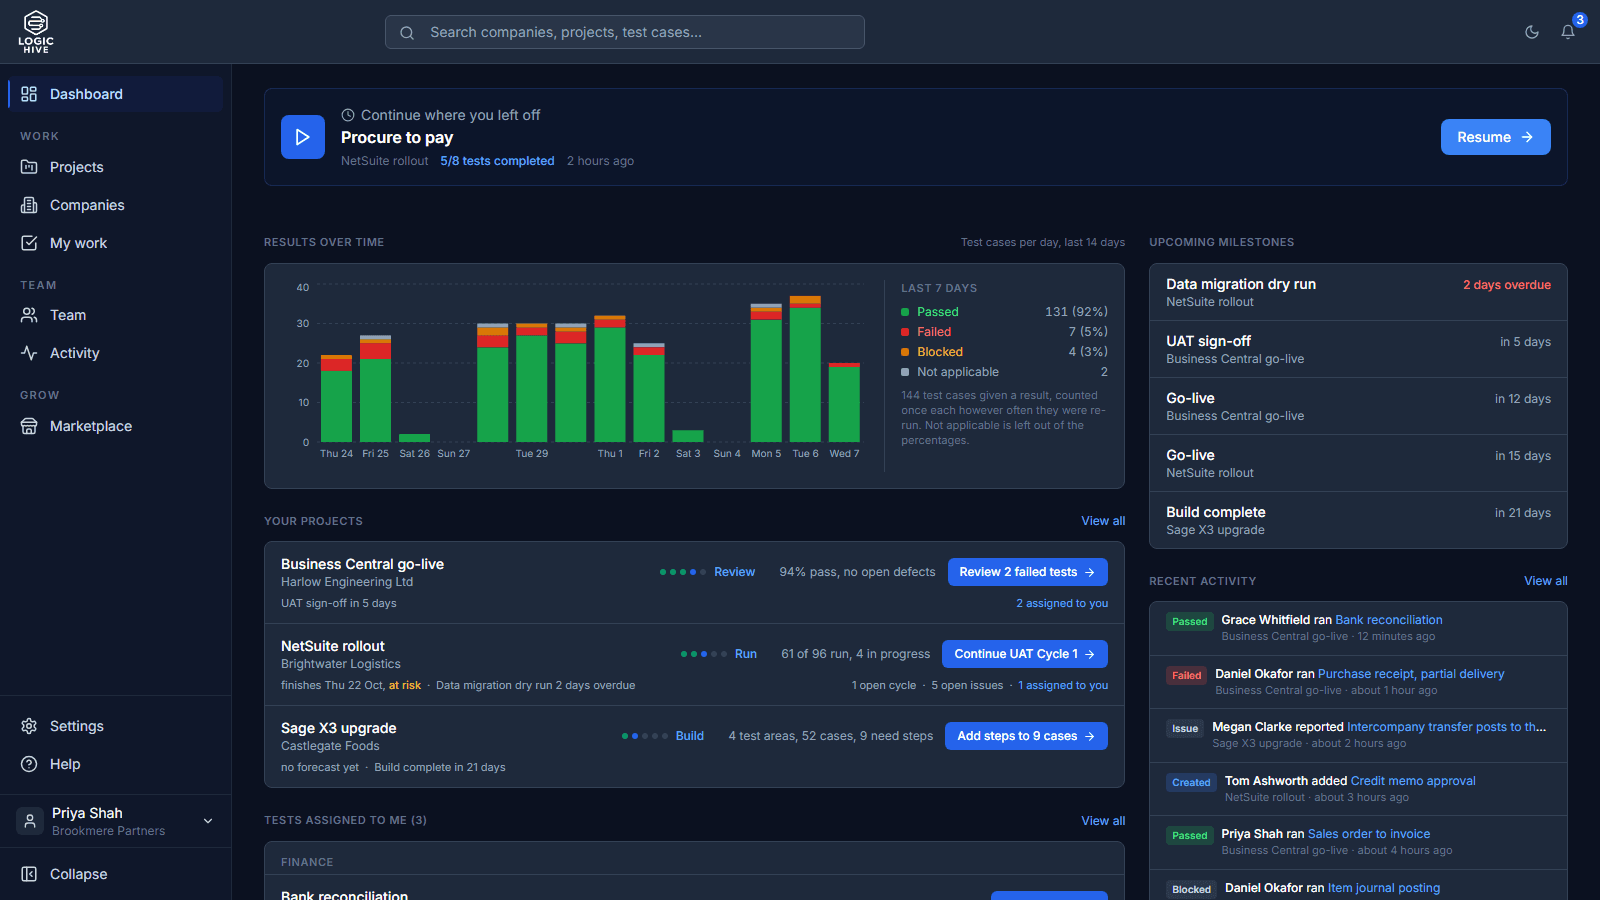Click Review 2 failed tests button
Viewport: 1600px width, 900px height.
point(1027,572)
